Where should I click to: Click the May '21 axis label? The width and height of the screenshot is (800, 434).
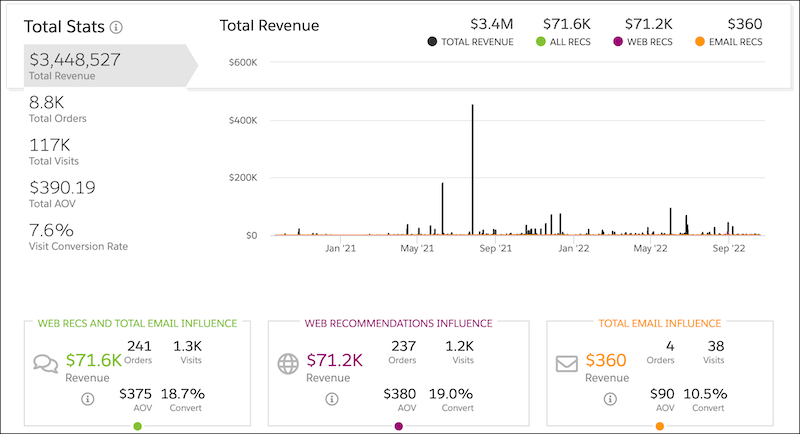point(417,248)
